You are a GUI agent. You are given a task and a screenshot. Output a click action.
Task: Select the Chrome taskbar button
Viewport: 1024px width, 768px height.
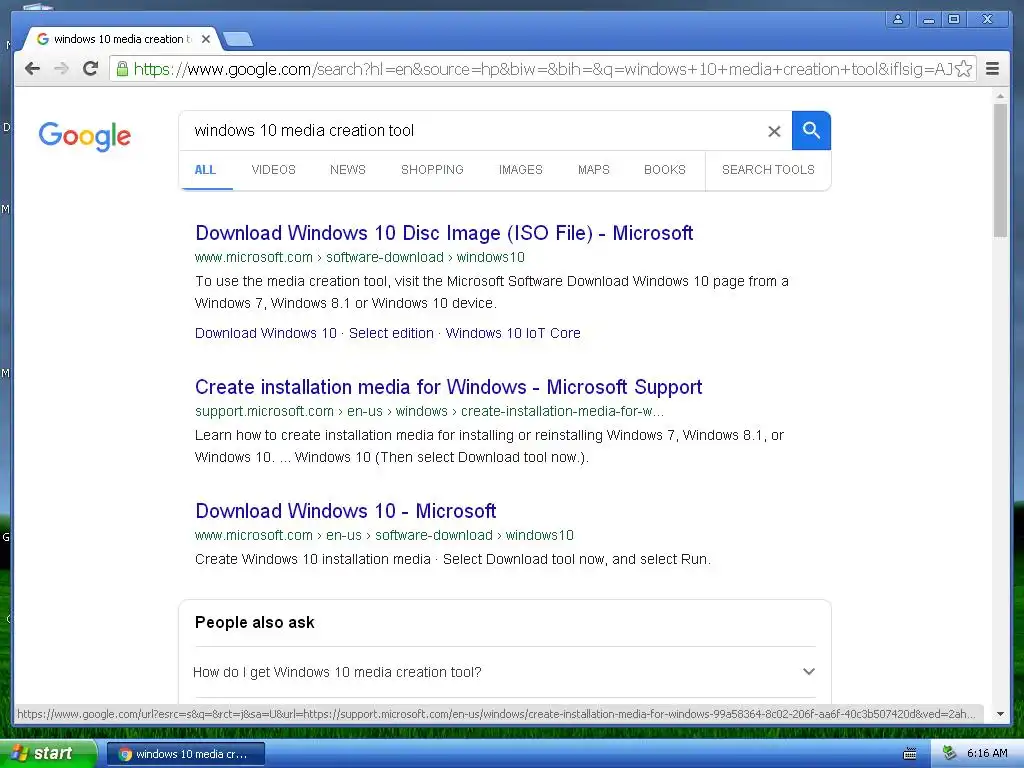[185, 754]
